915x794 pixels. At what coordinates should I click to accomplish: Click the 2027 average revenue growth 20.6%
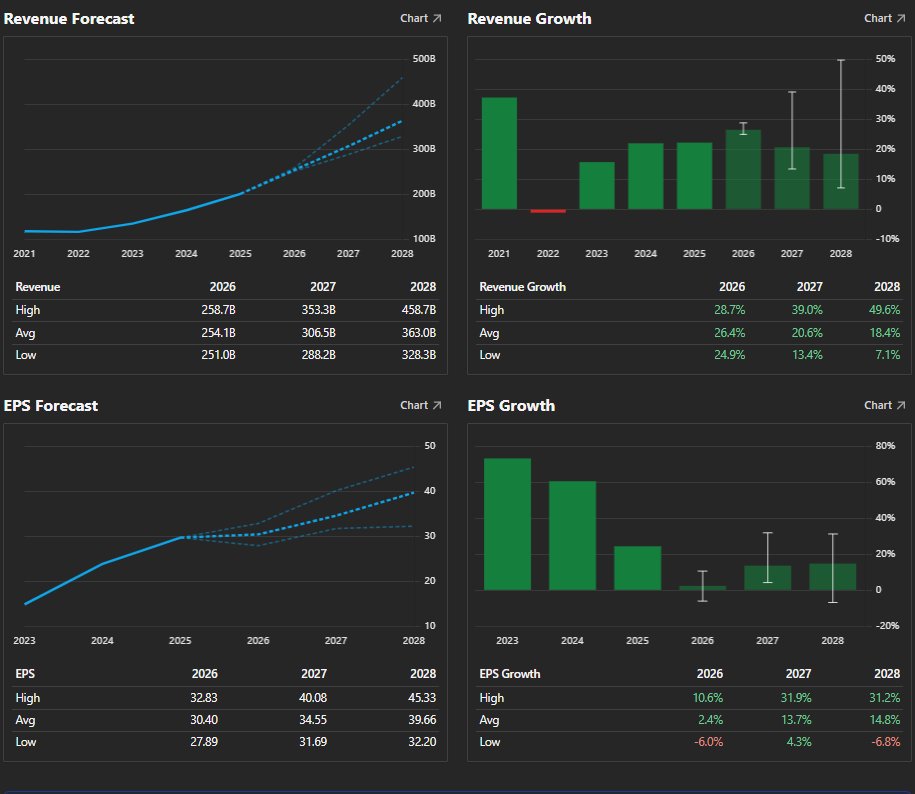click(807, 333)
